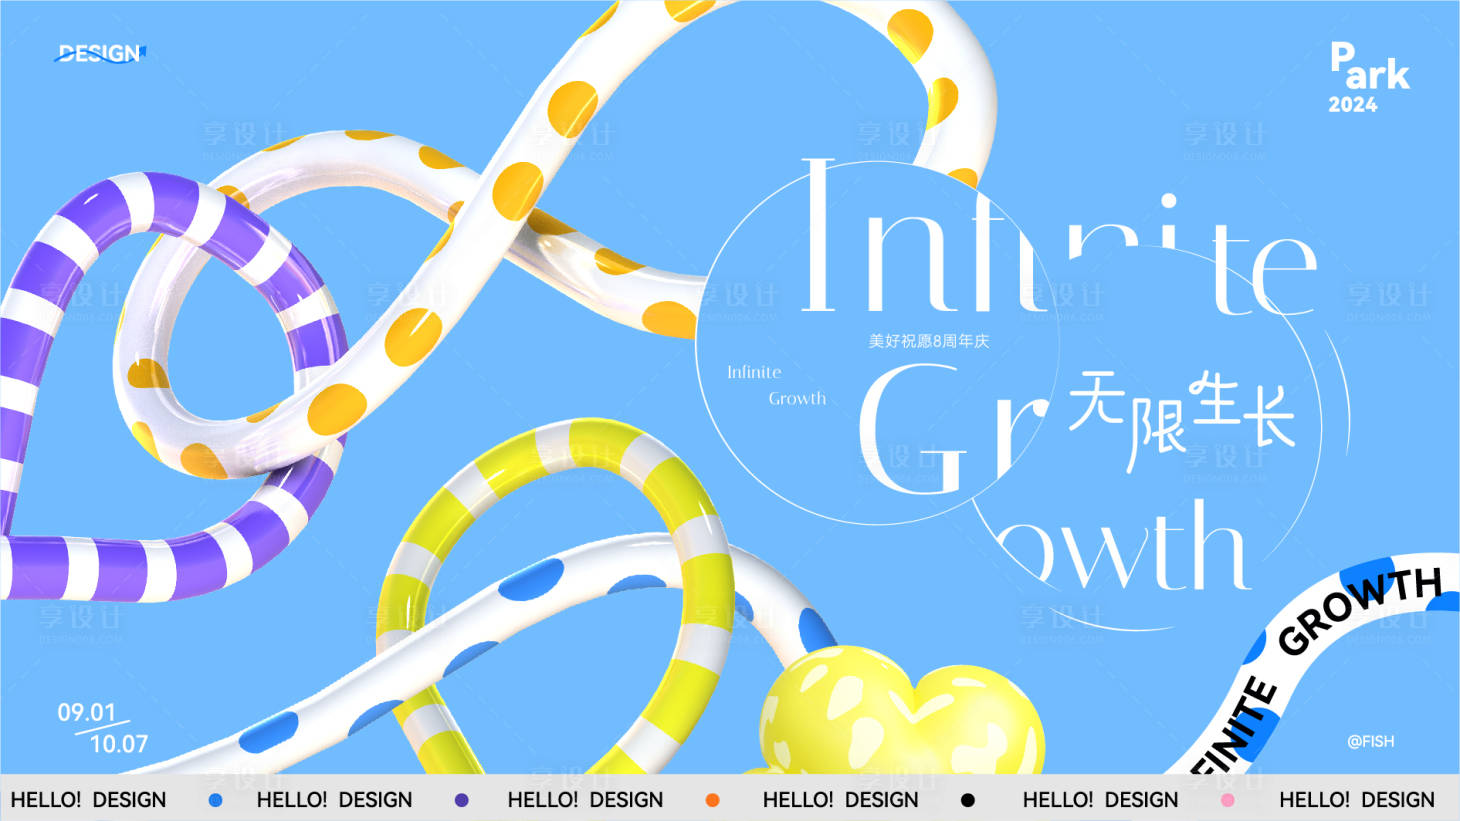This screenshot has width=1460, height=821.
Task: Click the 09.01 date text
Action: (x=87, y=712)
